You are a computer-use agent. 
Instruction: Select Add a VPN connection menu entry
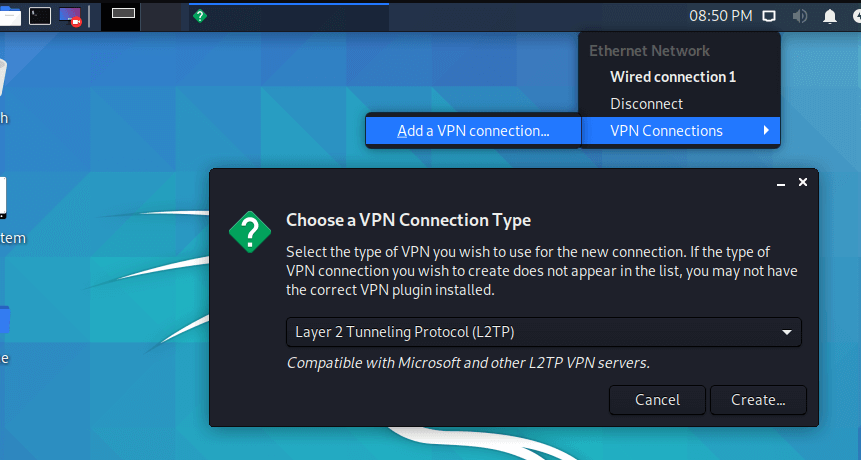[x=473, y=131]
